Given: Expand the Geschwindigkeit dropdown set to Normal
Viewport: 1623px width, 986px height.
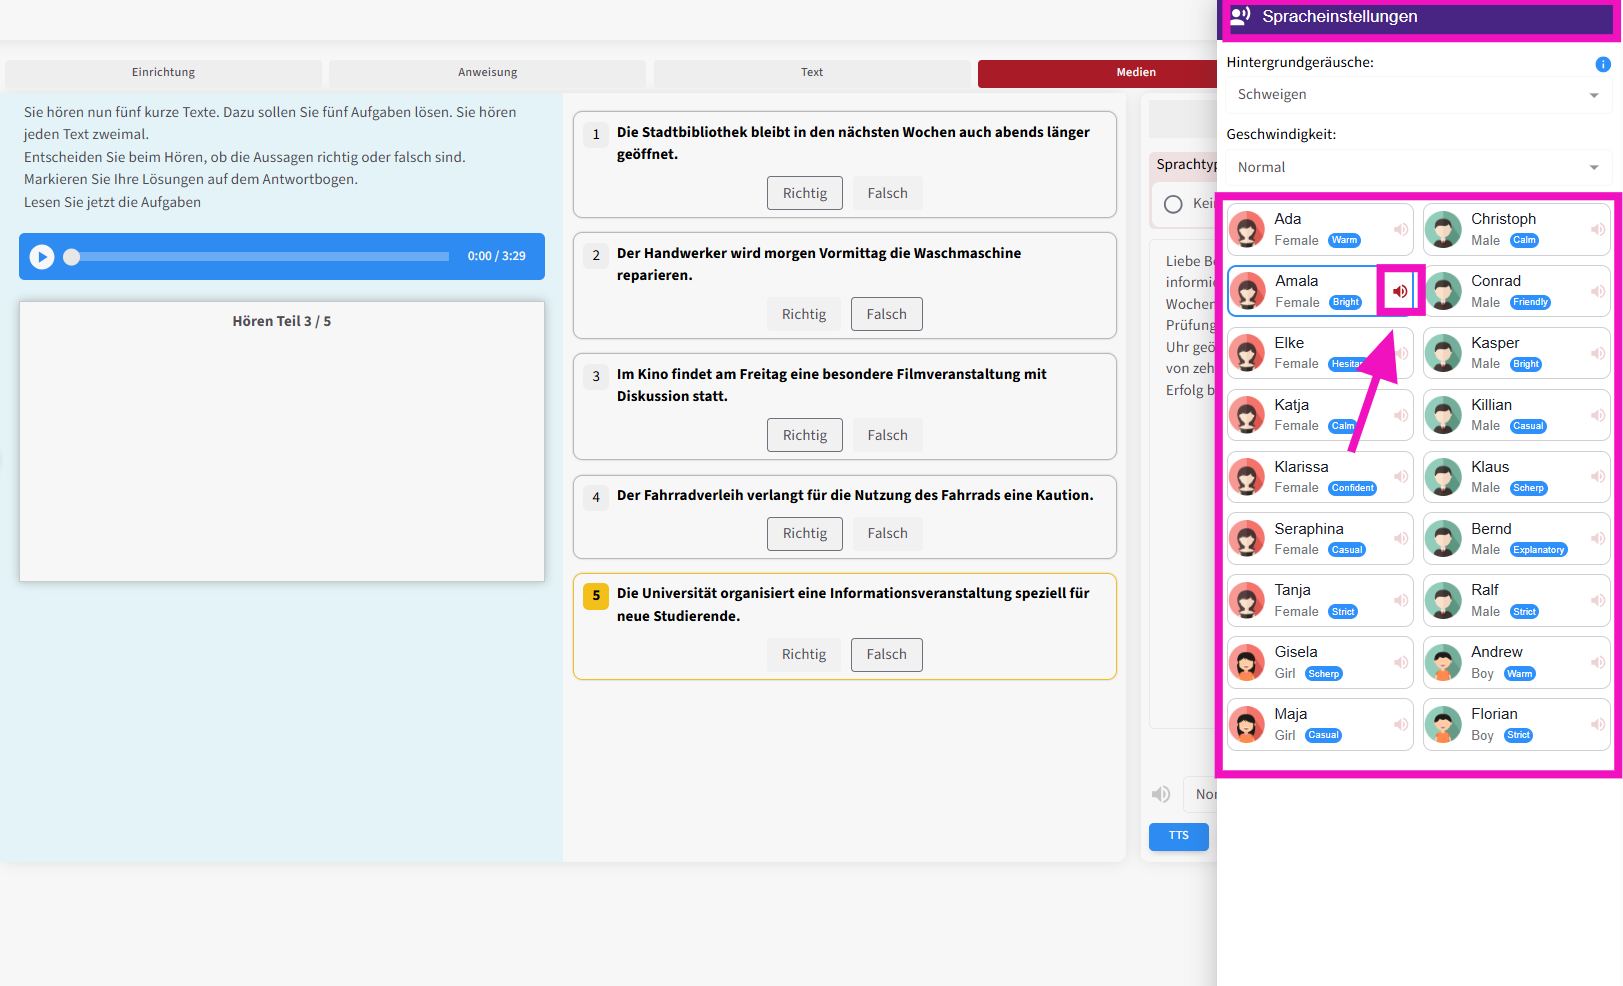Looking at the screenshot, I should tap(1417, 168).
